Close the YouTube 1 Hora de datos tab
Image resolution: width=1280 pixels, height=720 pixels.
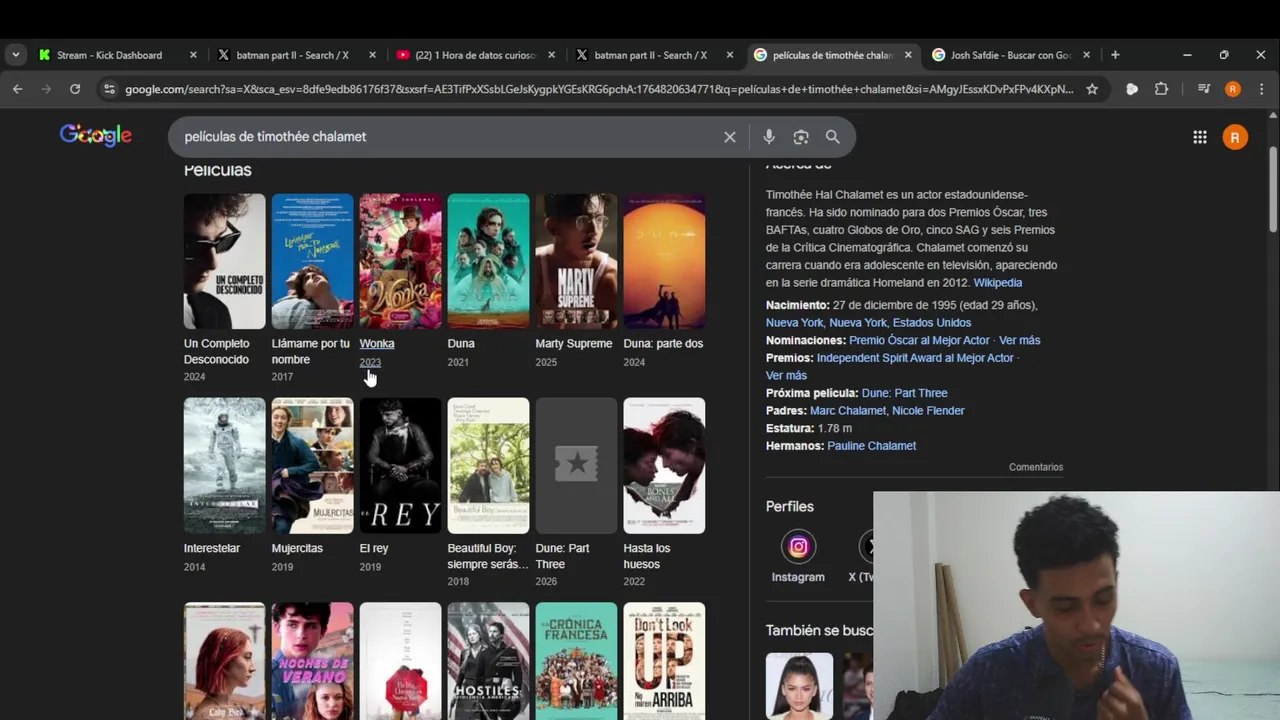coord(551,55)
